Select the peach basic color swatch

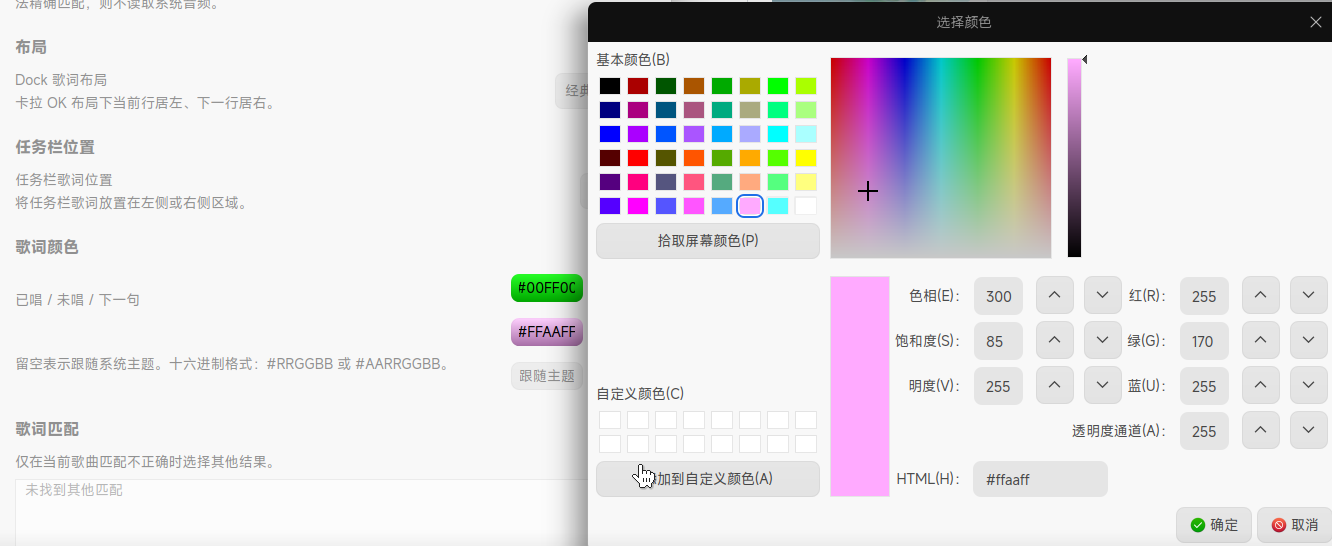[x=750, y=182]
